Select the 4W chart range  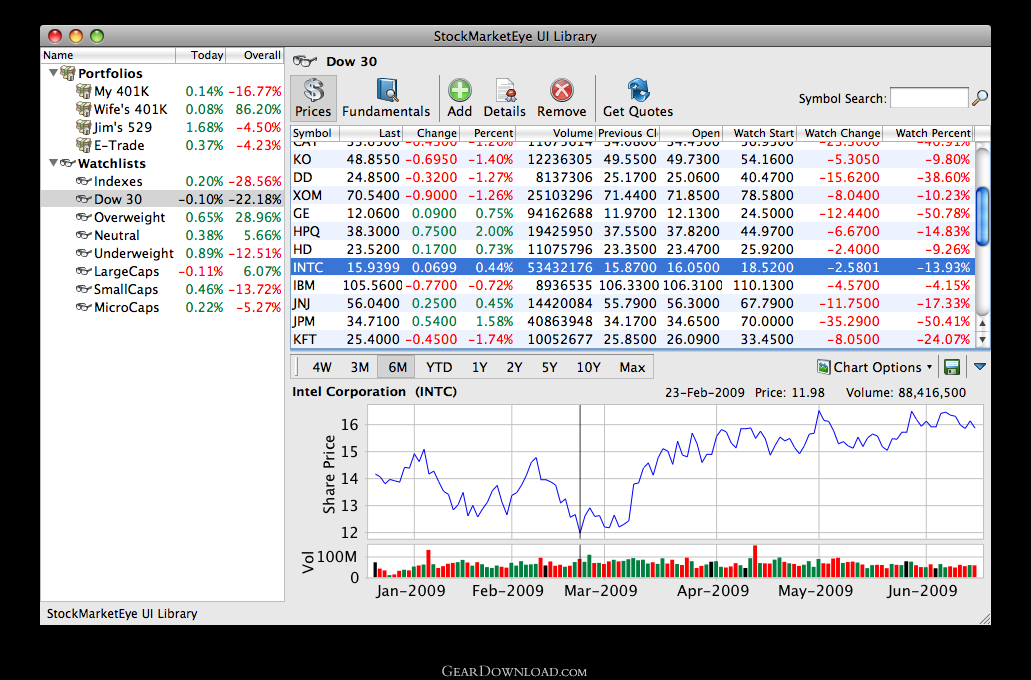tap(322, 367)
